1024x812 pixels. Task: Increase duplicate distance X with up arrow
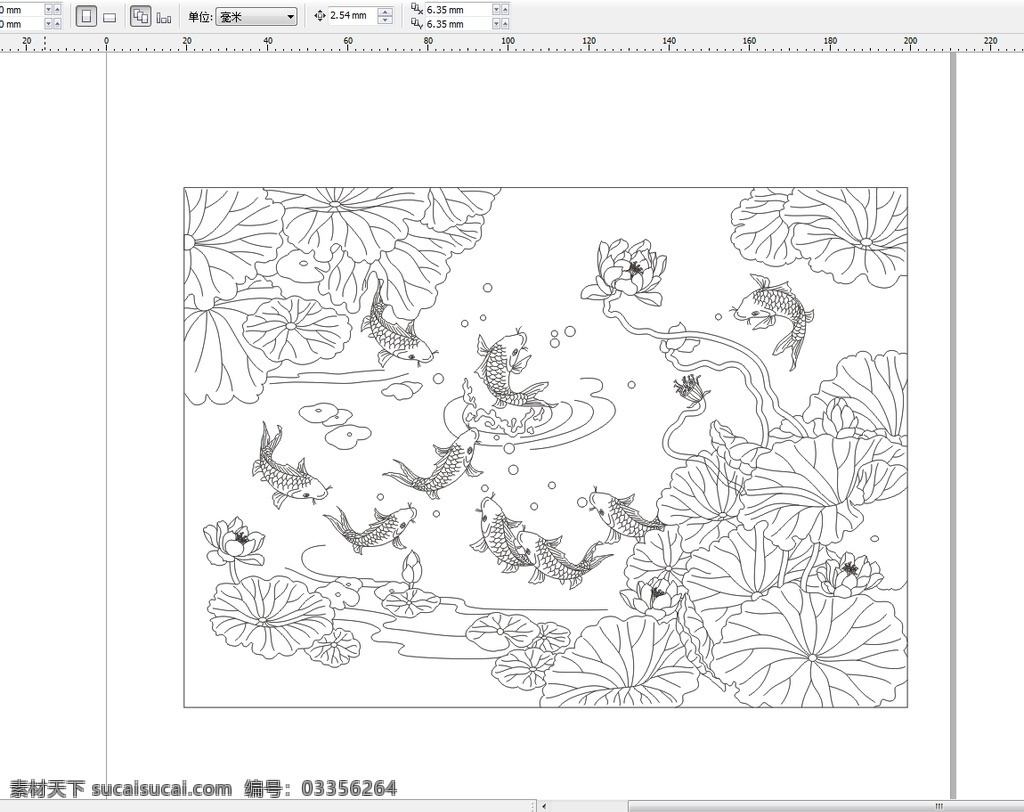(x=505, y=10)
